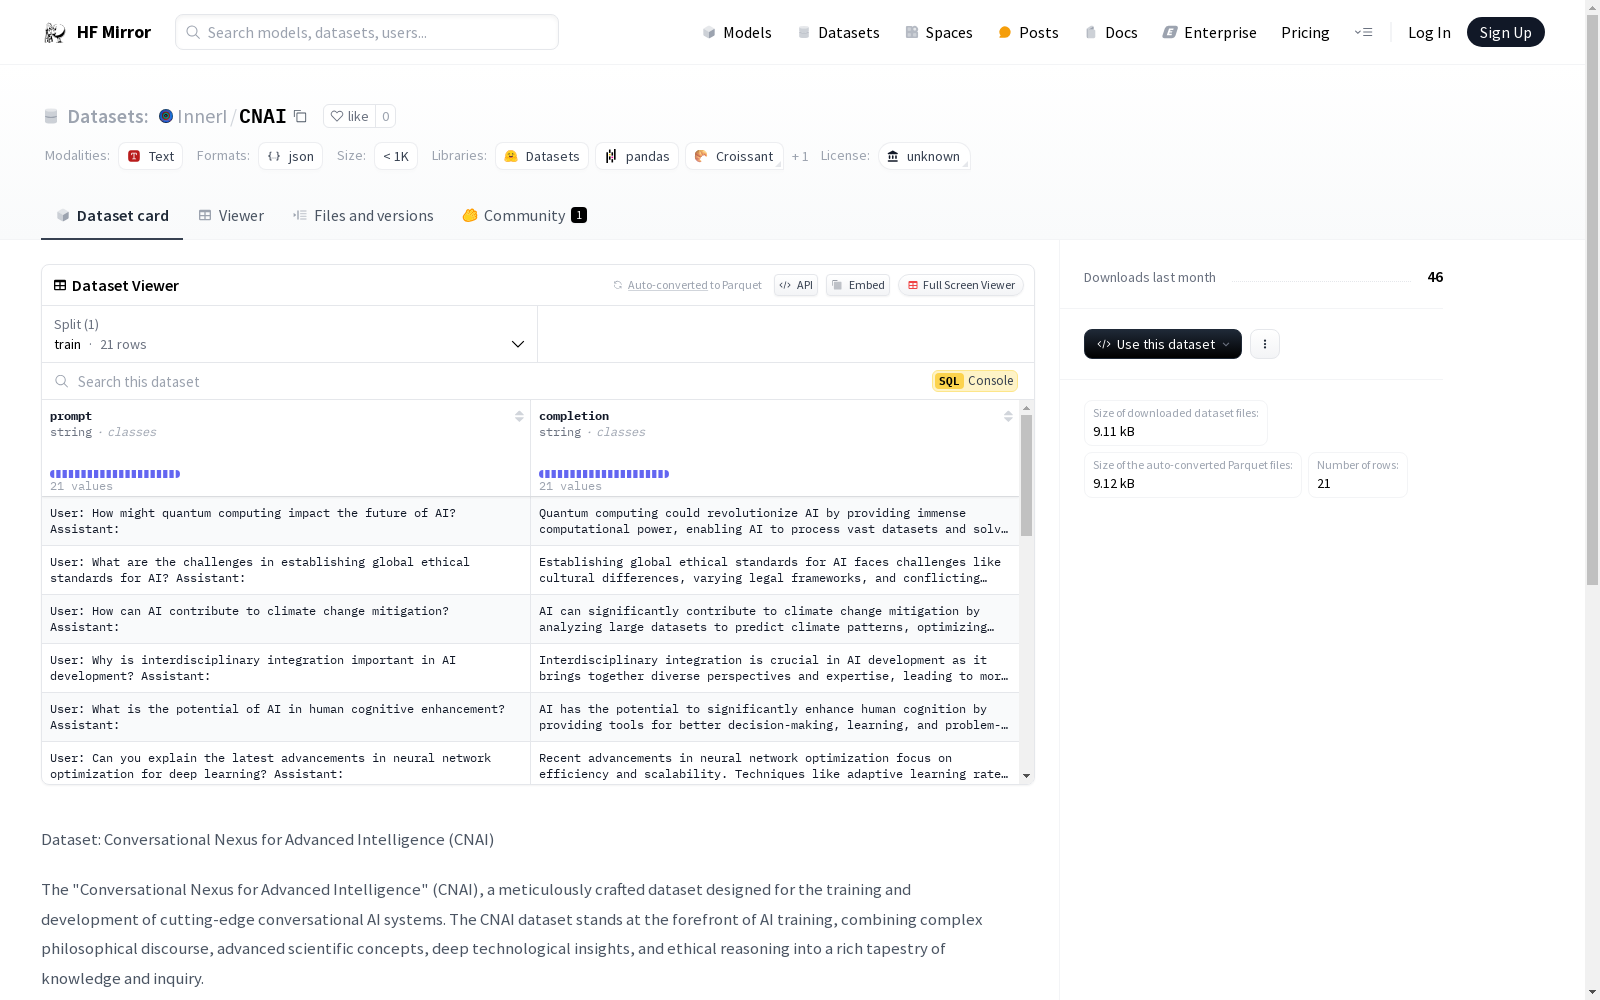The height and width of the screenshot is (1000, 1600).
Task: Switch to the Viewer tab
Action: 231,216
